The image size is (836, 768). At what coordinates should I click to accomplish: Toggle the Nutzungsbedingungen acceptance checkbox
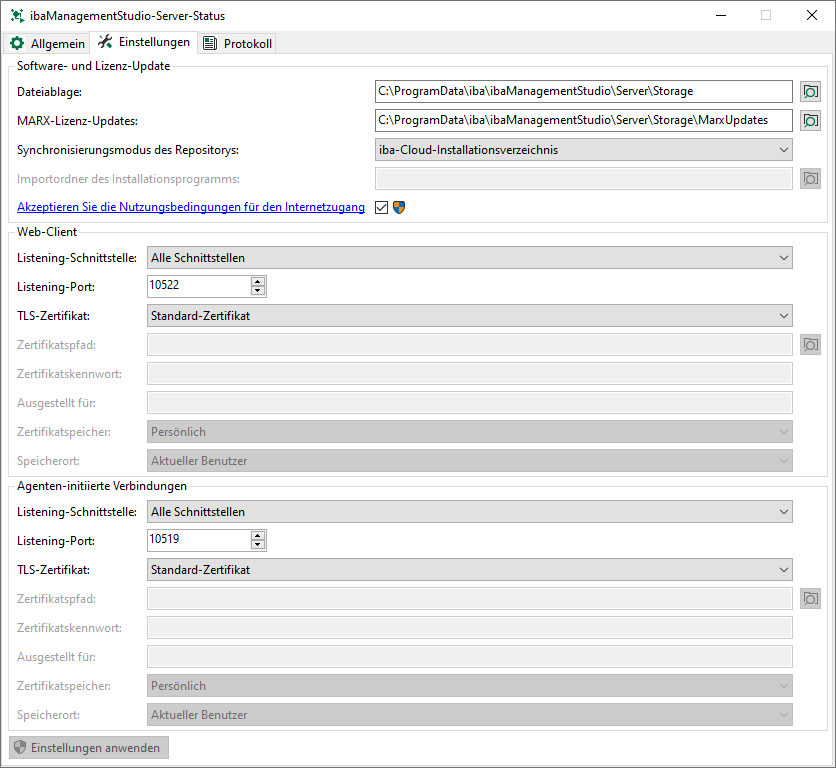[381, 208]
